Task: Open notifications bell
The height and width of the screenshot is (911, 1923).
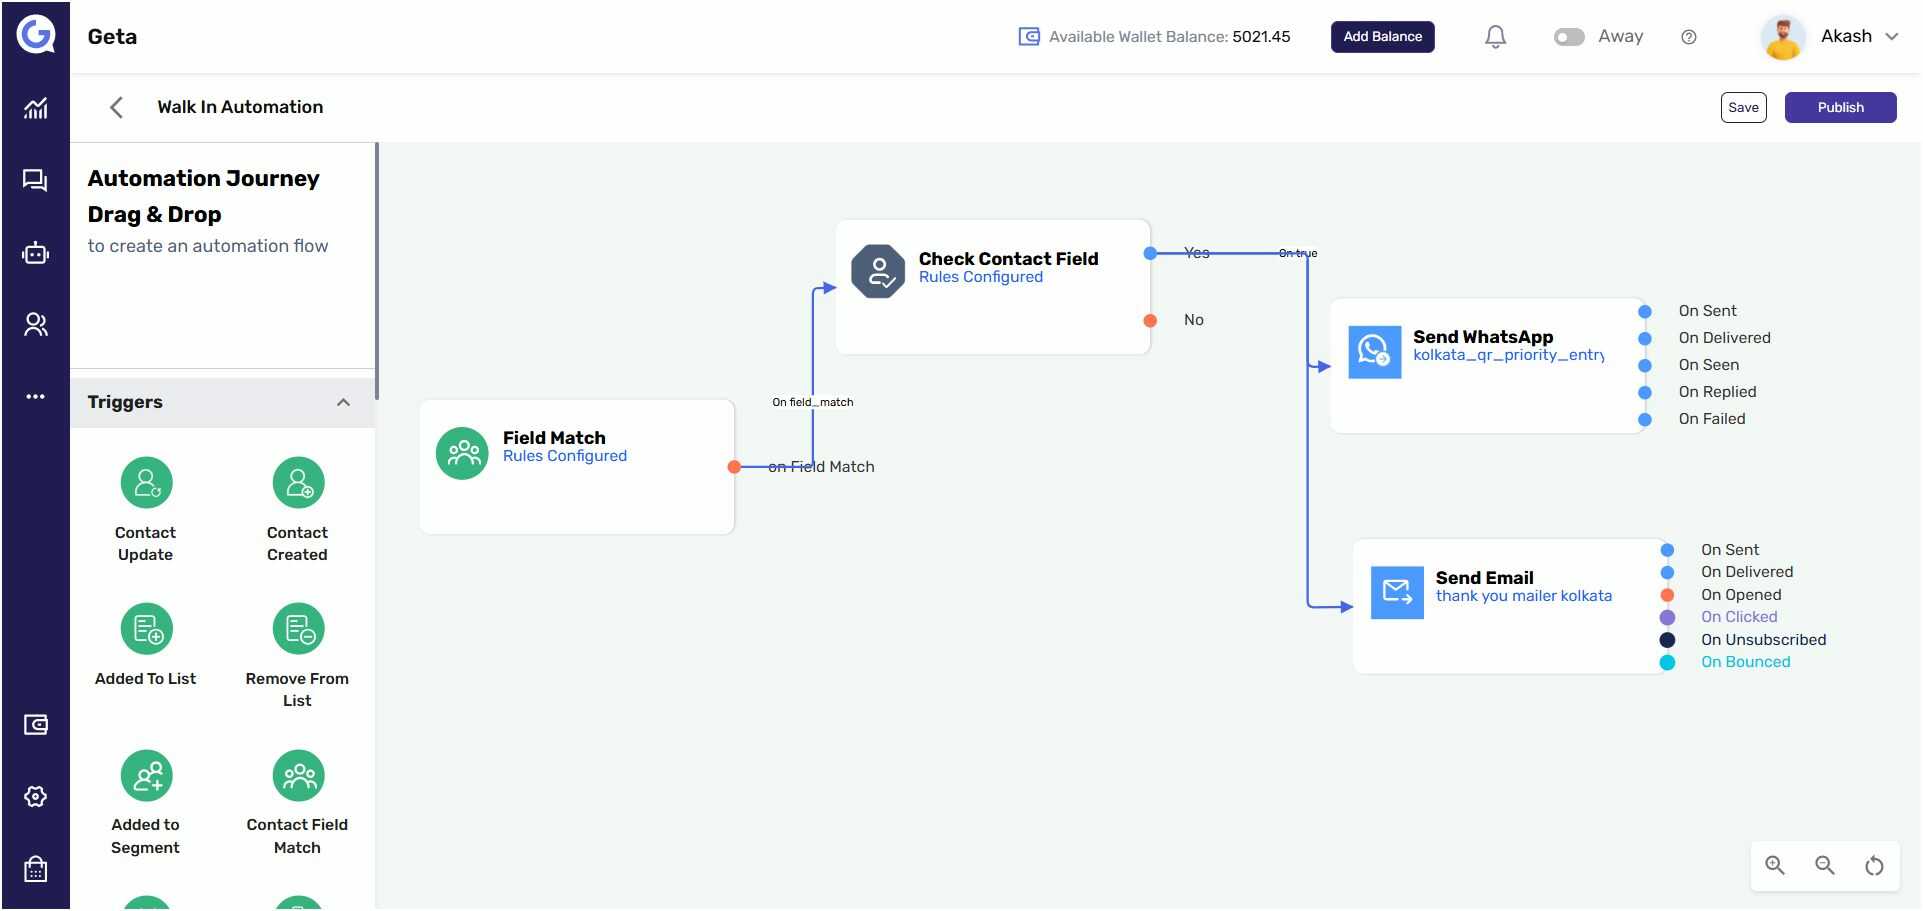Action: coord(1495,37)
